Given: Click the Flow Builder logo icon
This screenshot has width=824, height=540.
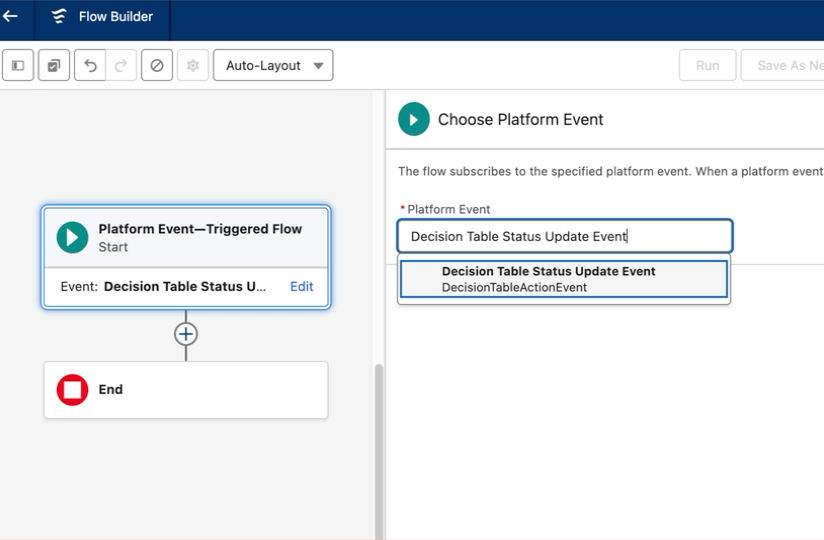Looking at the screenshot, I should point(59,16).
